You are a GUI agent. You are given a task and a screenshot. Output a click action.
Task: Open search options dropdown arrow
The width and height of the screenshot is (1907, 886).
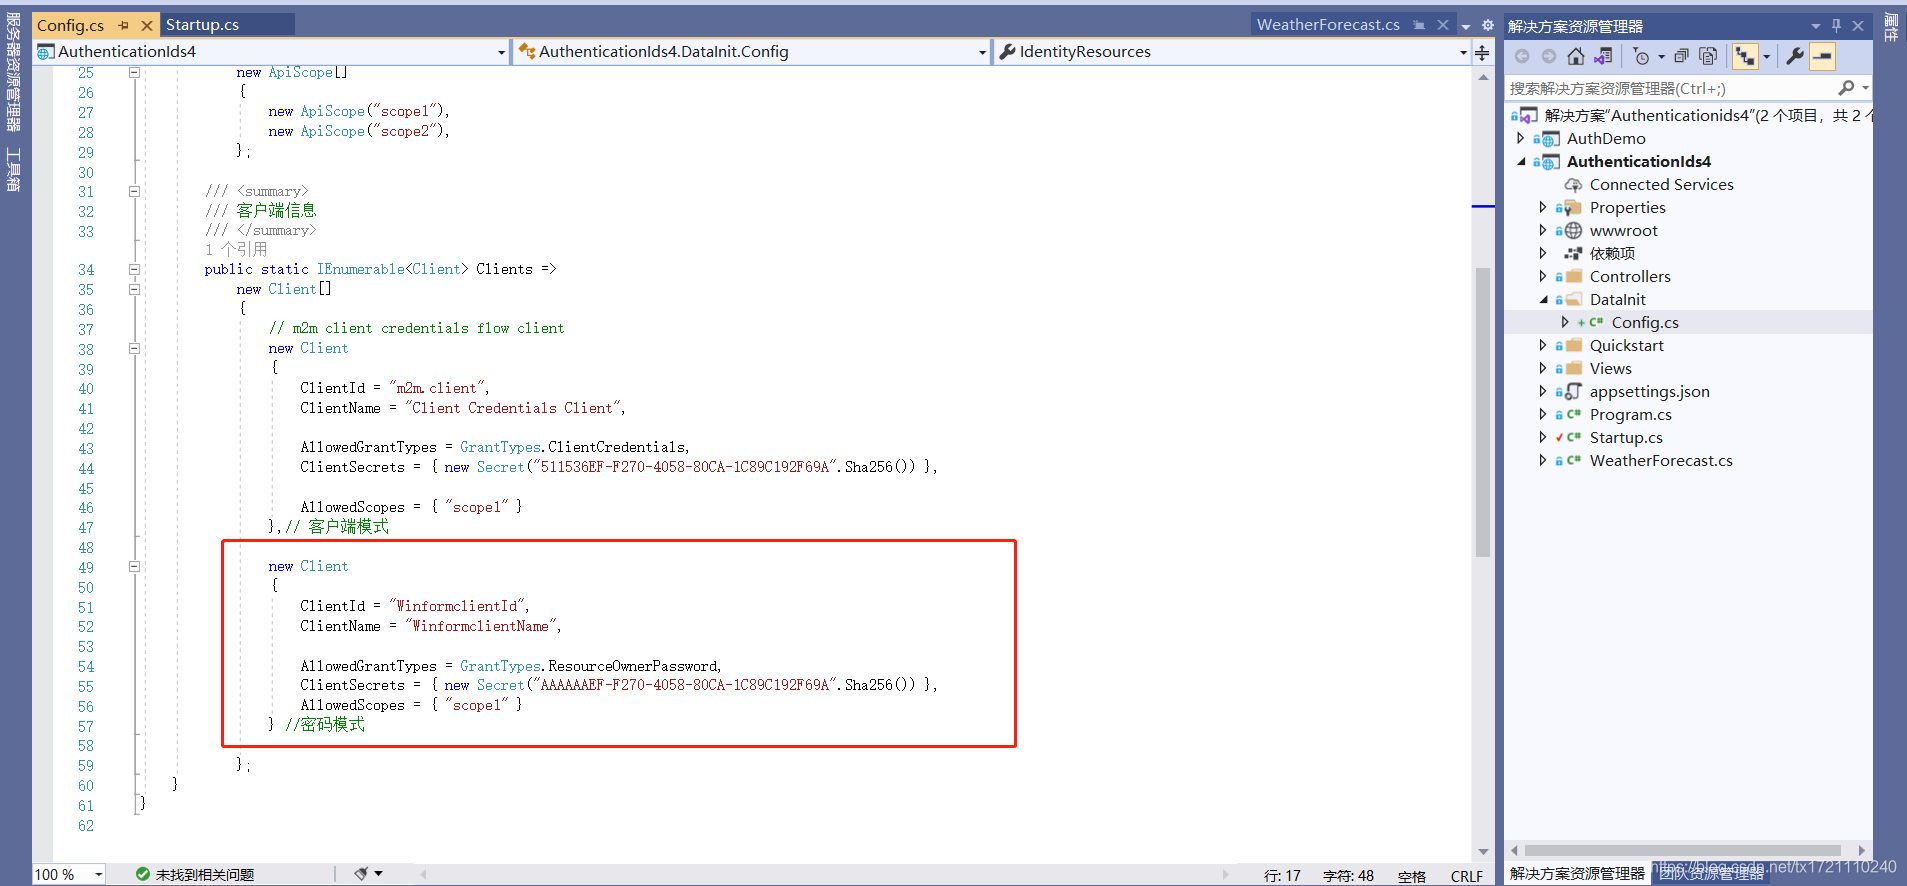pos(1865,88)
